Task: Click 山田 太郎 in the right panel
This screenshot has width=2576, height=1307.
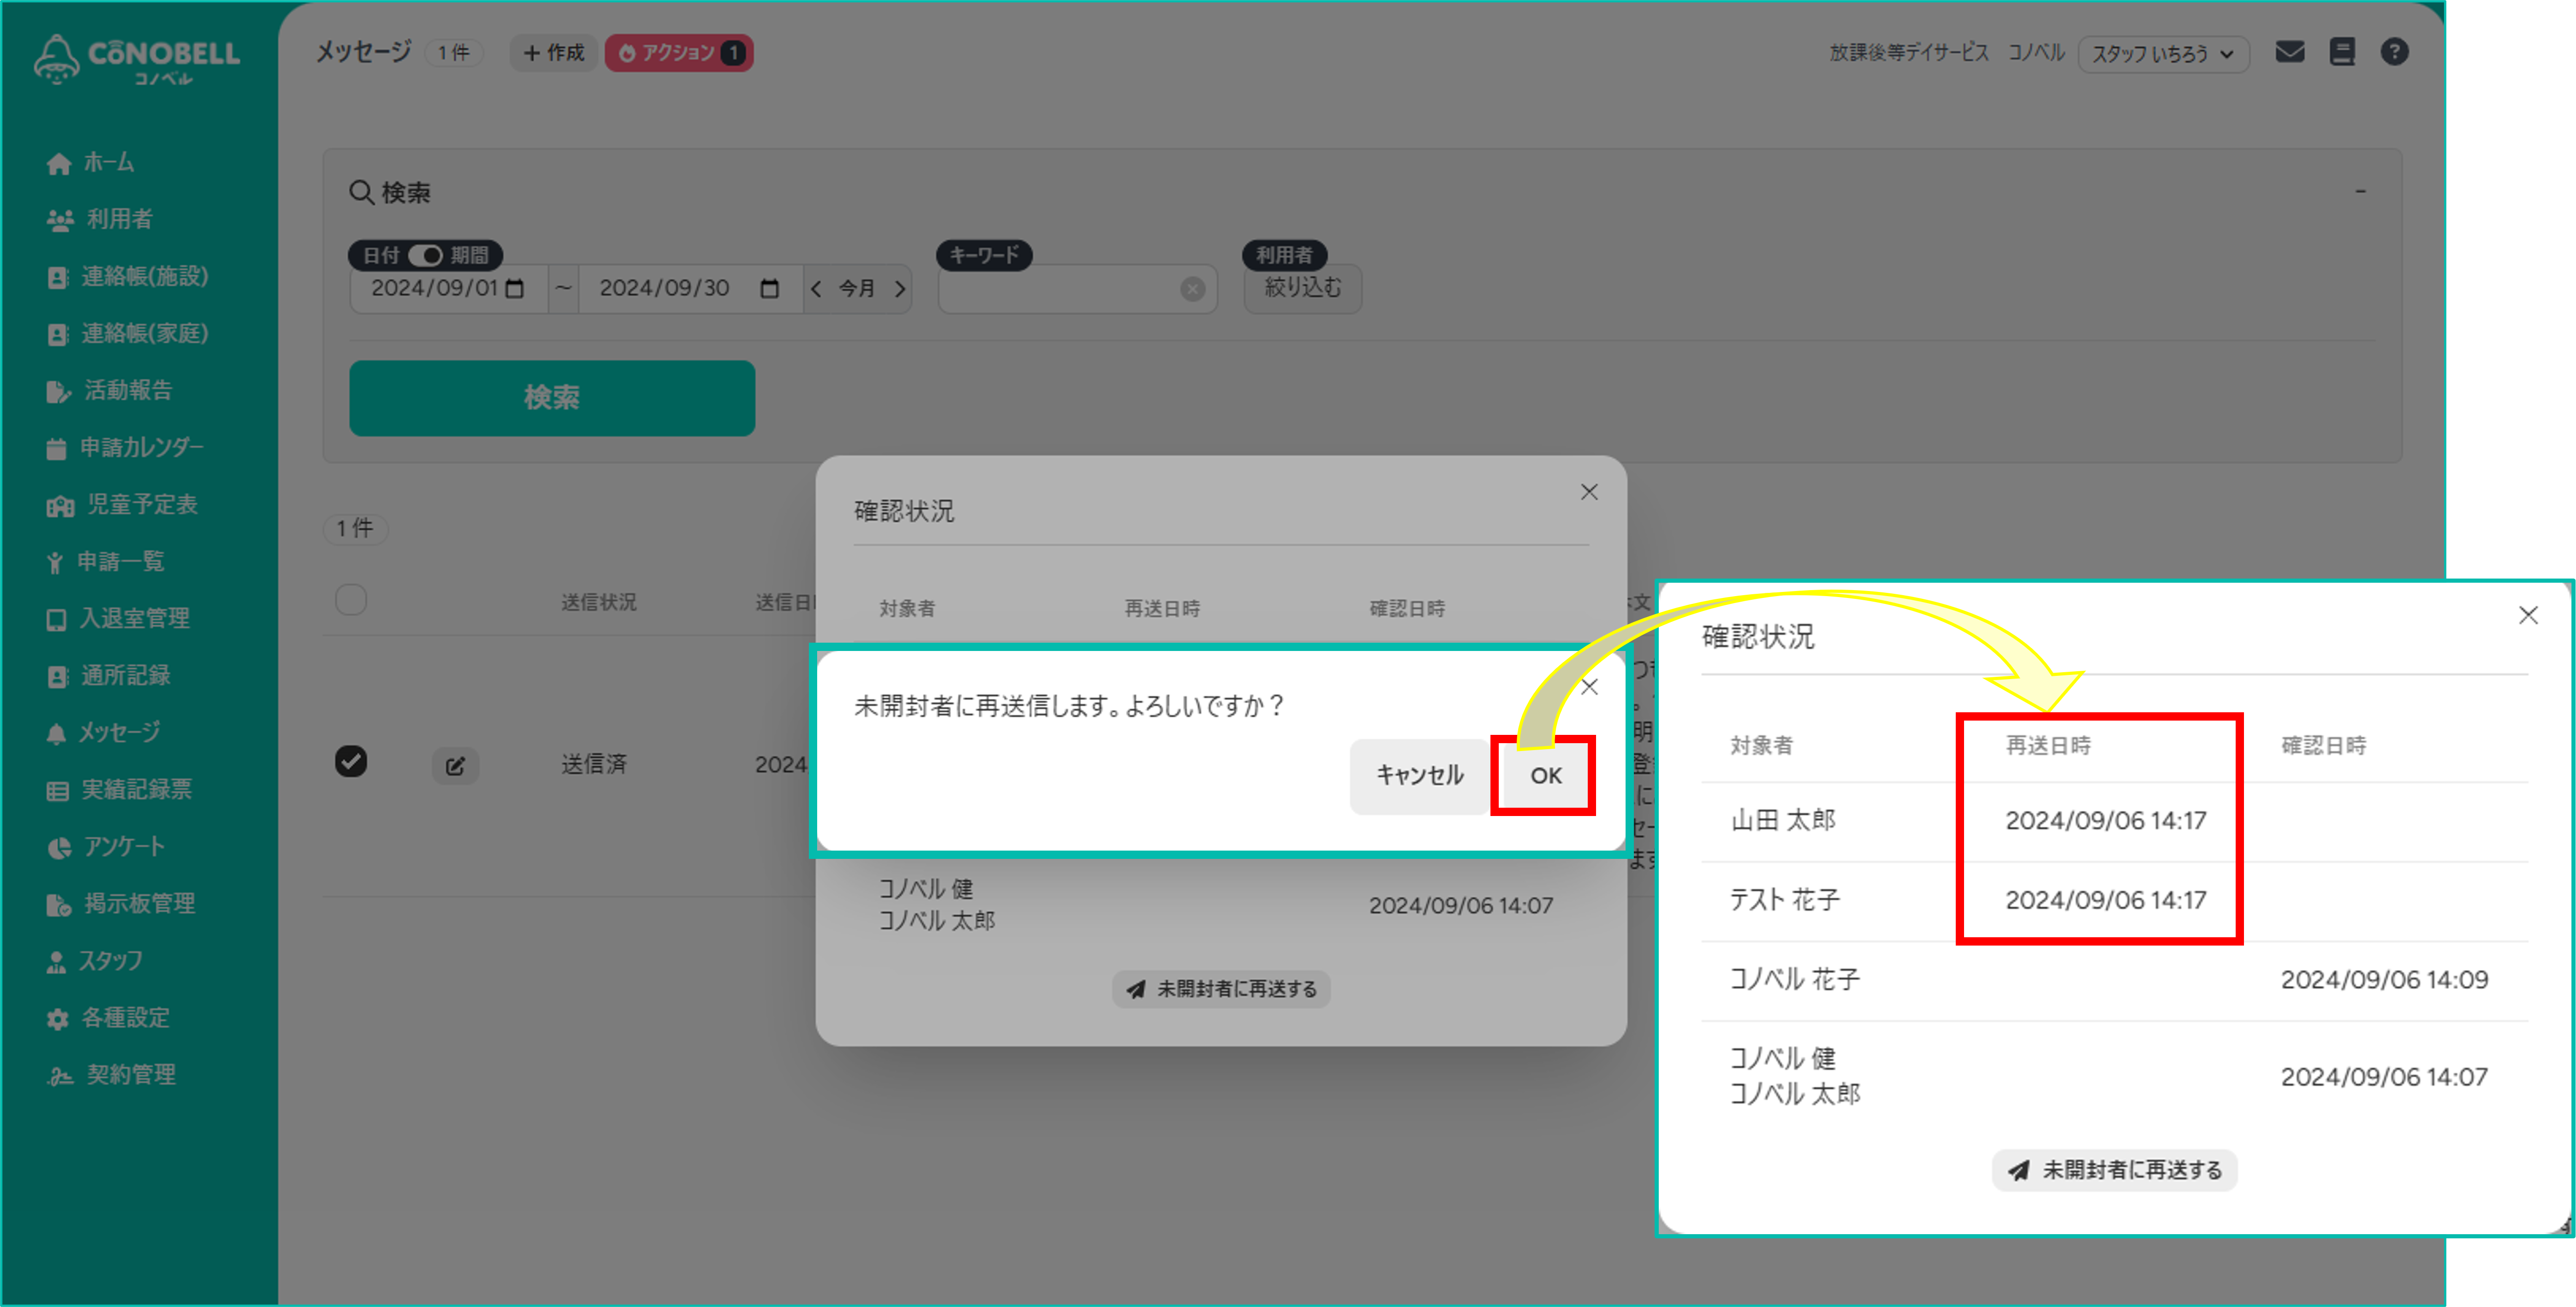Action: point(1783,820)
